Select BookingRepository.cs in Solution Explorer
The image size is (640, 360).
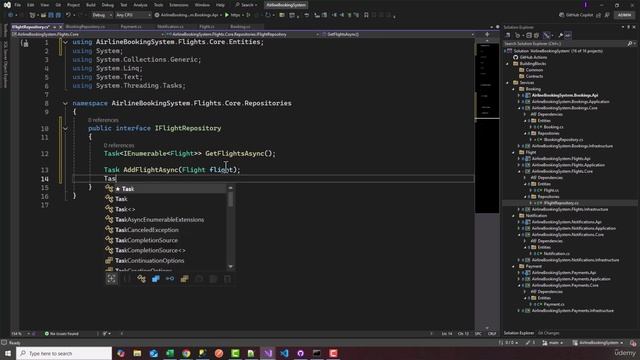pyautogui.click(x=563, y=140)
